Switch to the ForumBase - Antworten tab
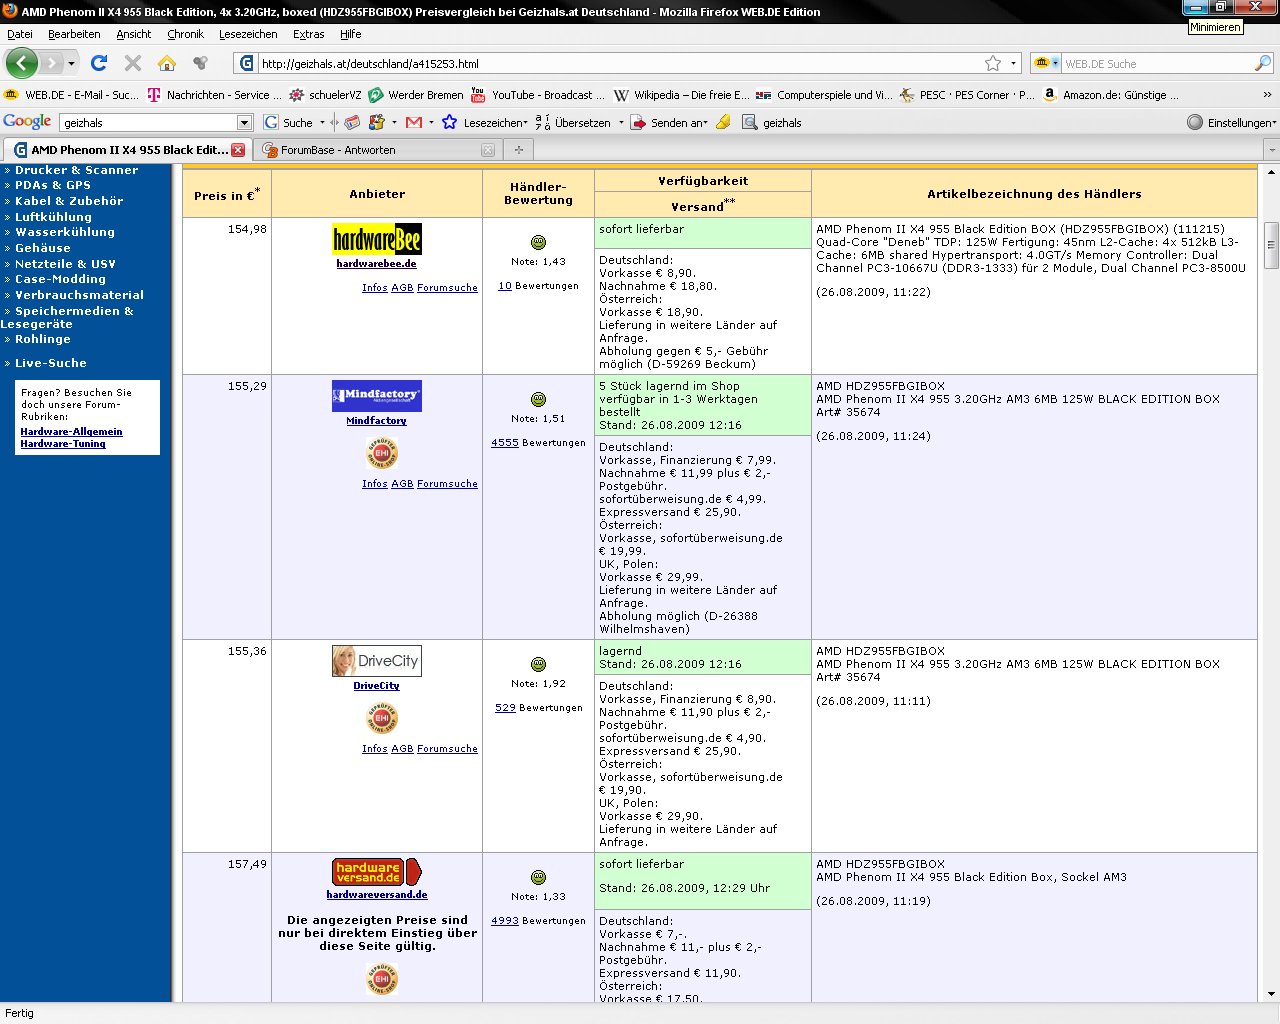 pos(378,150)
